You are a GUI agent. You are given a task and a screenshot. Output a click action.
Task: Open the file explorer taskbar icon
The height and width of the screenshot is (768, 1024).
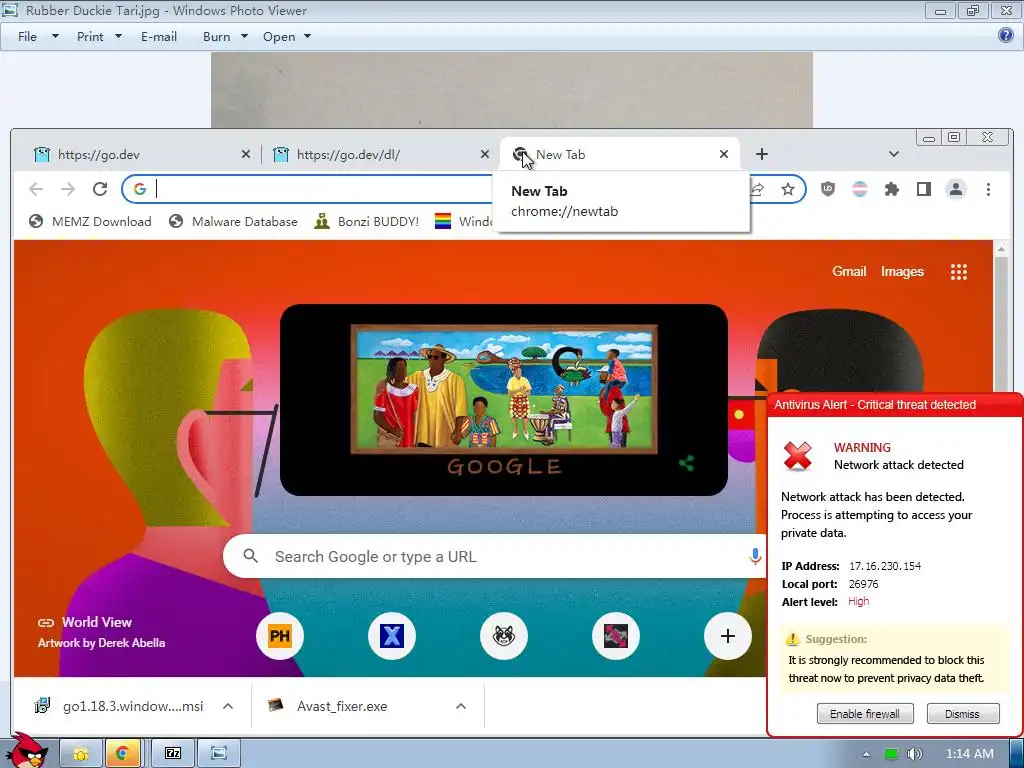coord(81,754)
